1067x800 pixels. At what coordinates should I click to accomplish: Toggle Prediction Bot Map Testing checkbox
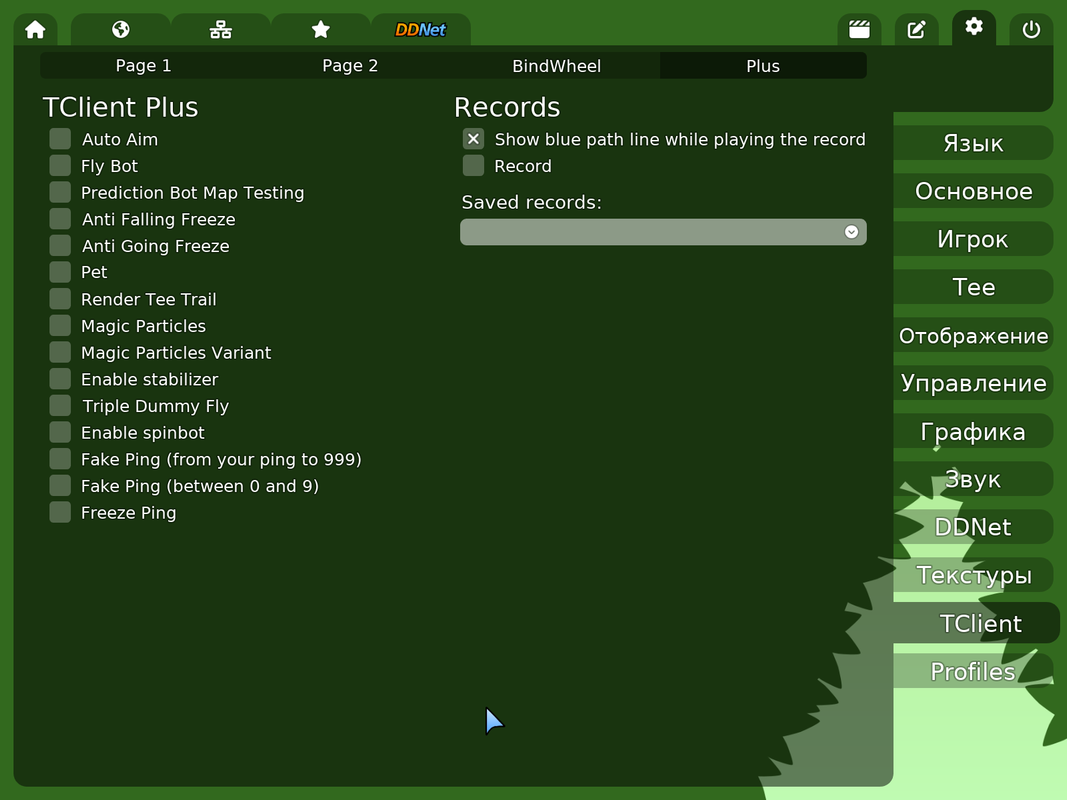click(x=60, y=192)
